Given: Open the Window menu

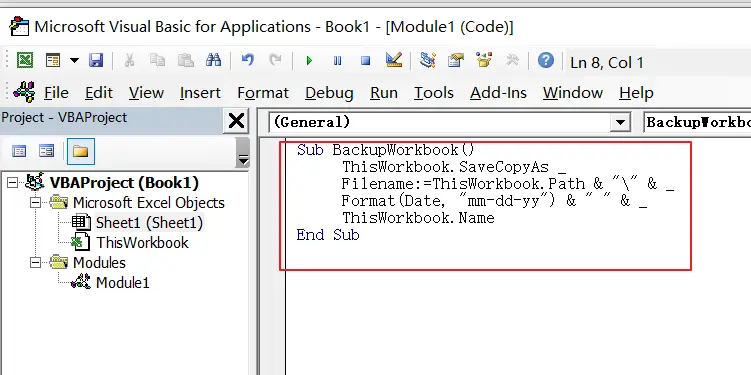Looking at the screenshot, I should [573, 92].
